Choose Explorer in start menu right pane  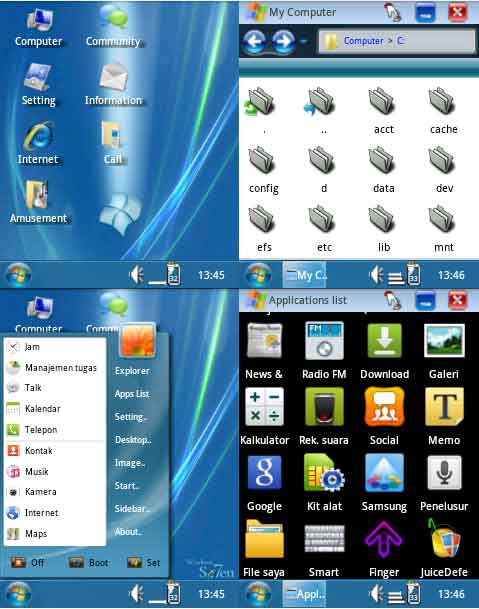pos(132,371)
